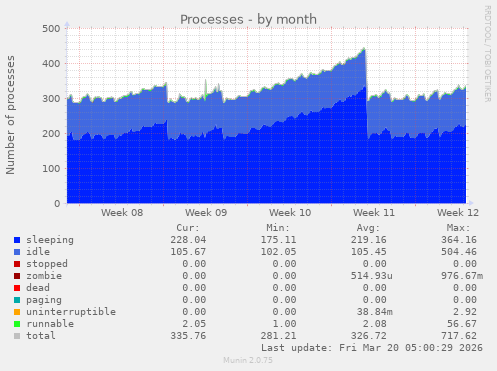Click idle current value 105.67
The width and height of the screenshot is (497, 371).
[x=188, y=252]
